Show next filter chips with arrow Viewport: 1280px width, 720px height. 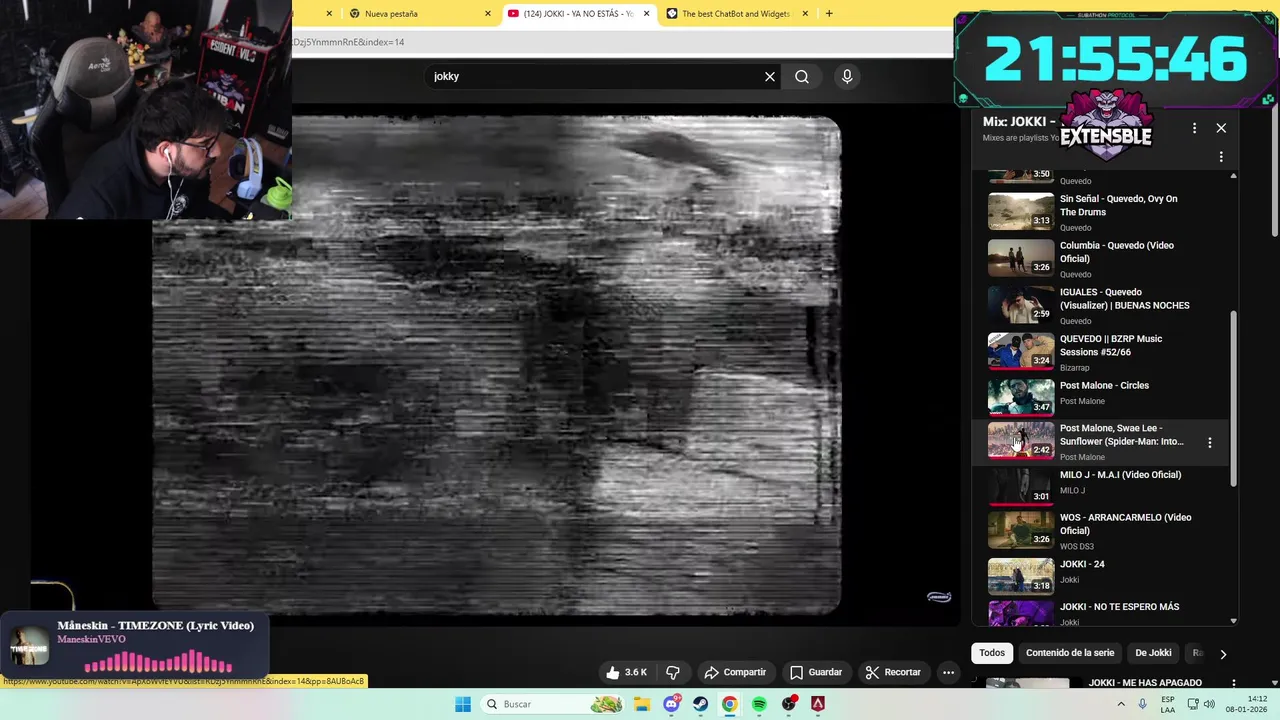point(1222,653)
